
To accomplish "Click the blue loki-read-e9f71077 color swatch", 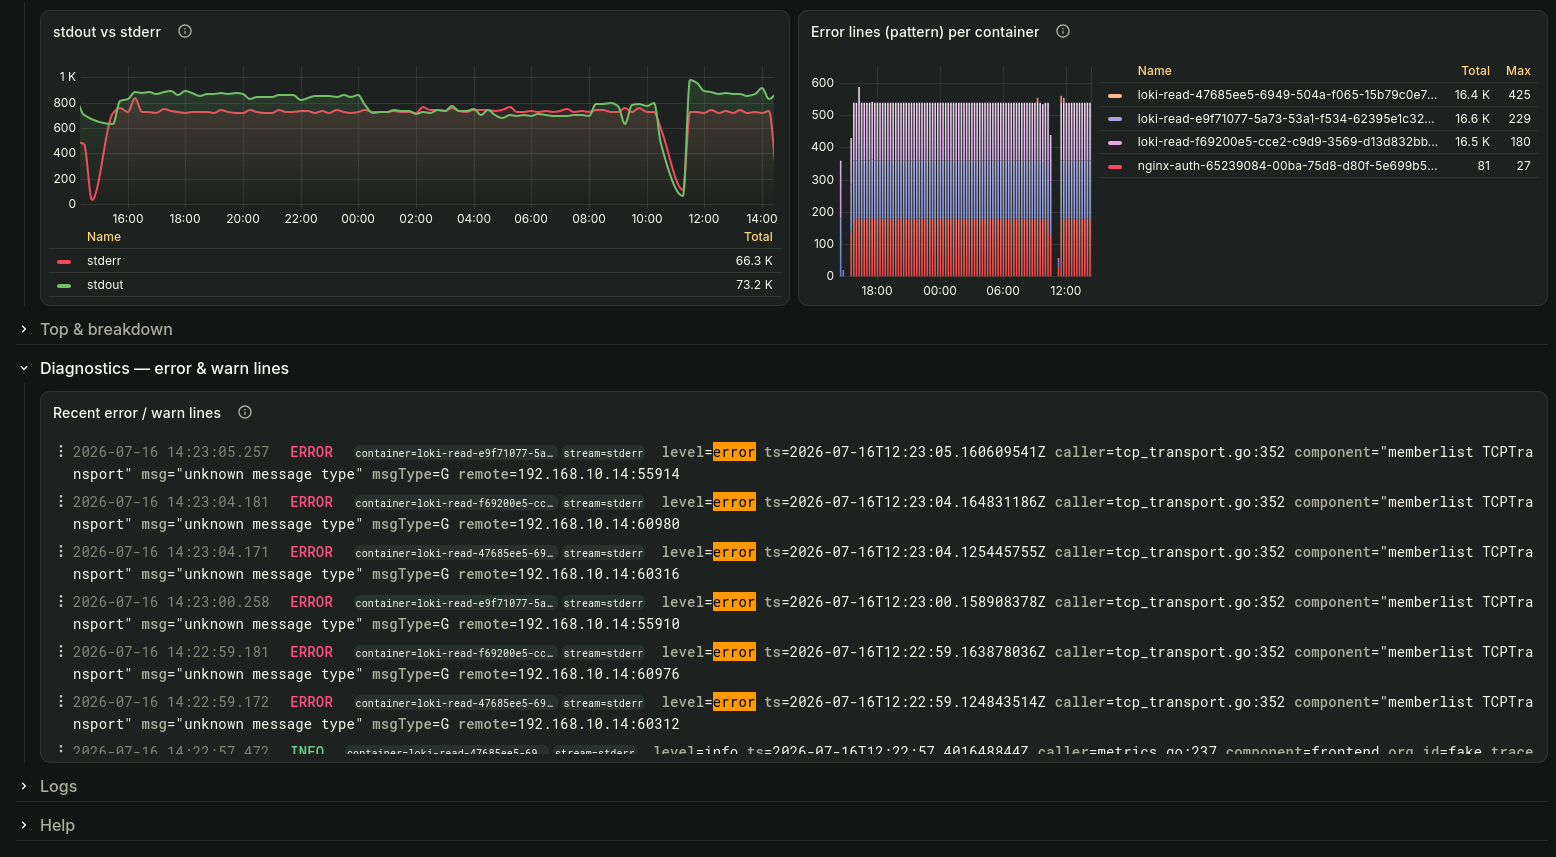I will [x=1115, y=118].
